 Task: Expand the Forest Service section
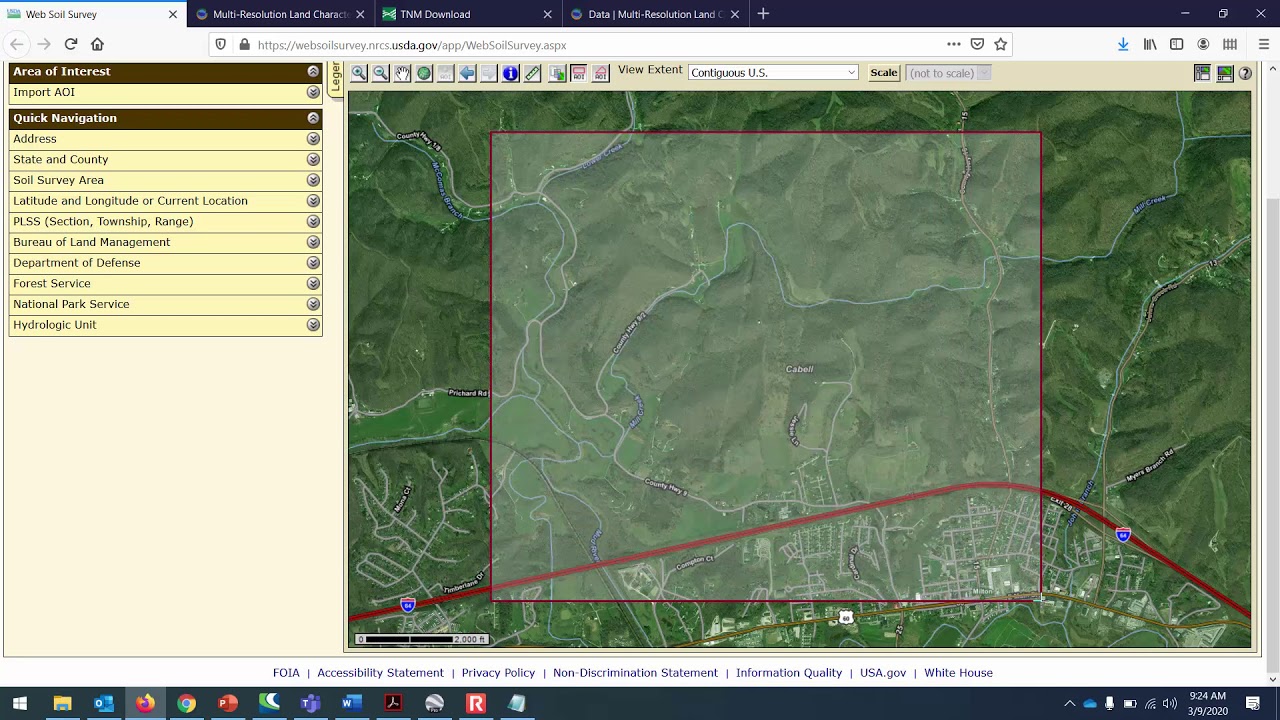click(x=313, y=284)
